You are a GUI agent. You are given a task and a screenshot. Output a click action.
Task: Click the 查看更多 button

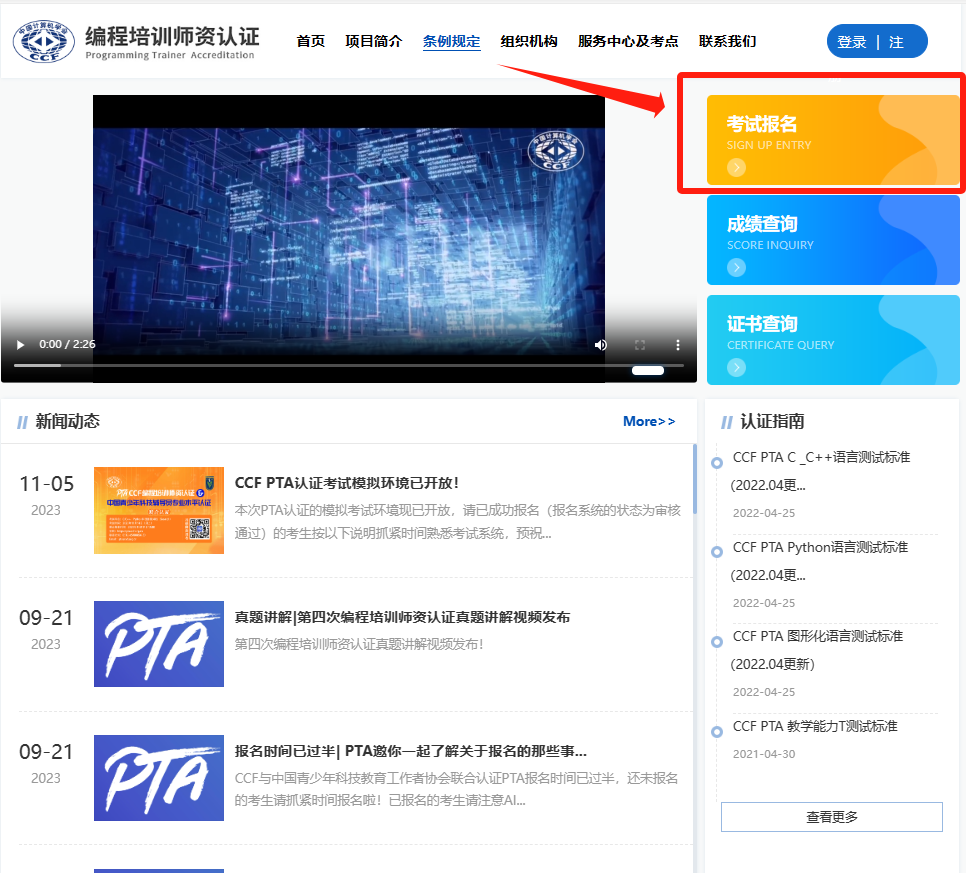tap(831, 816)
